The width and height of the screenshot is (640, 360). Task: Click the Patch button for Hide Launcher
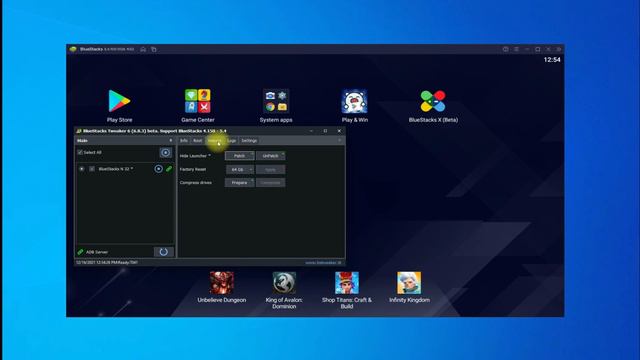[240, 156]
